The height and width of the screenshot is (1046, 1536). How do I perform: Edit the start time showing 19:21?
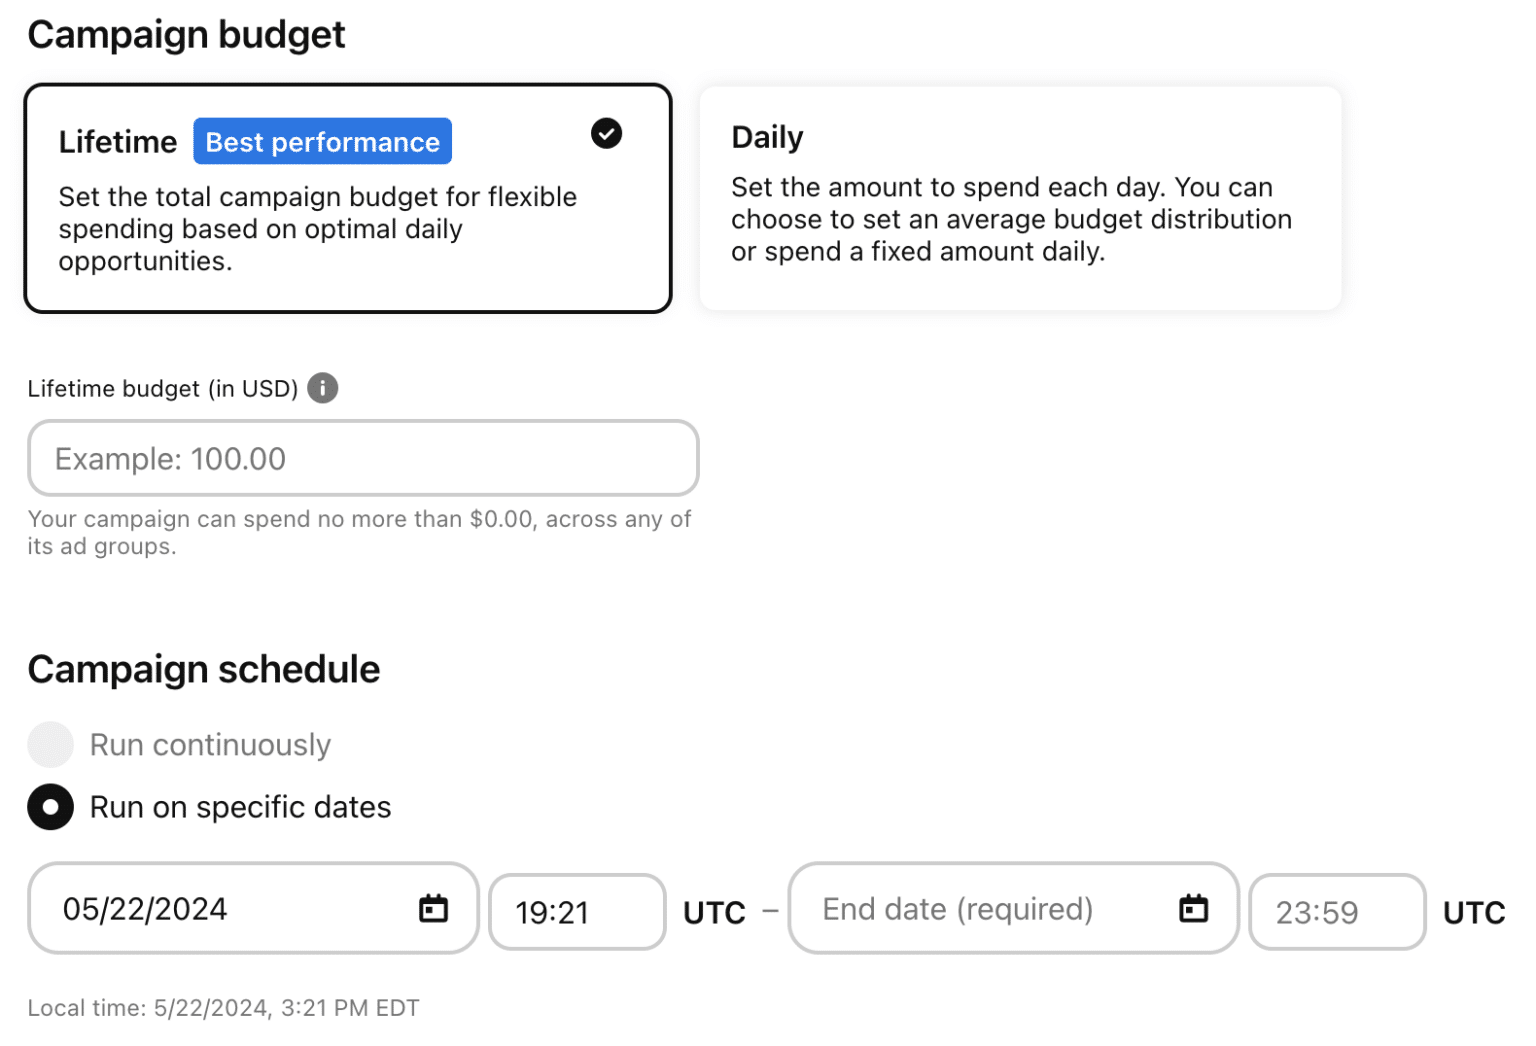coord(576,911)
